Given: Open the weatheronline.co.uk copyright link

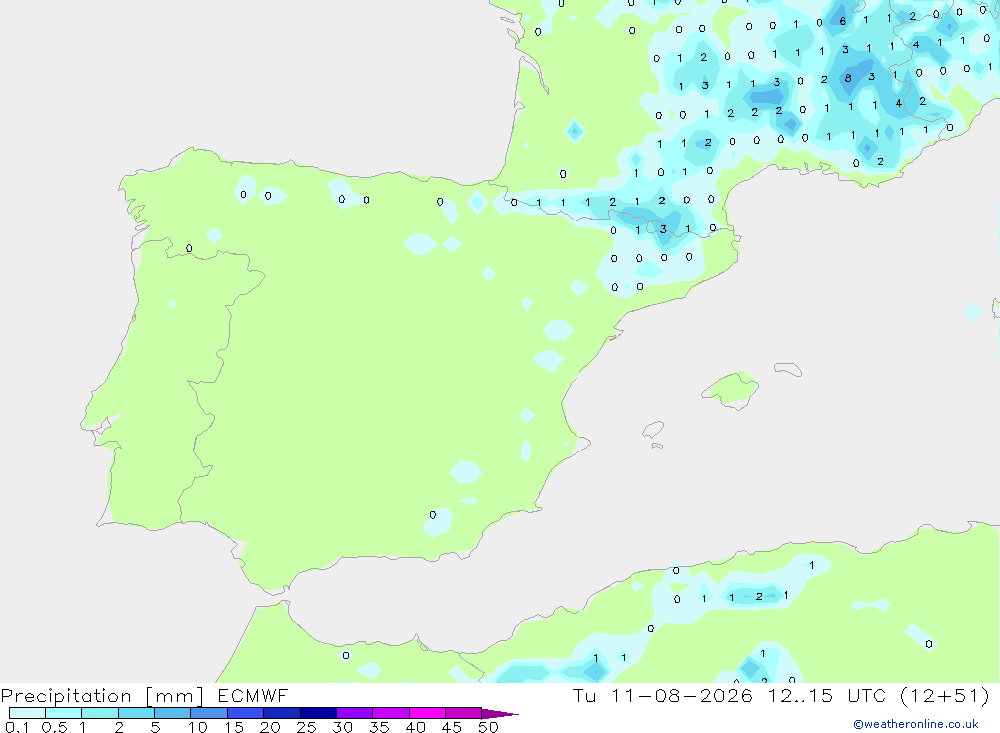Looking at the screenshot, I should [916, 724].
